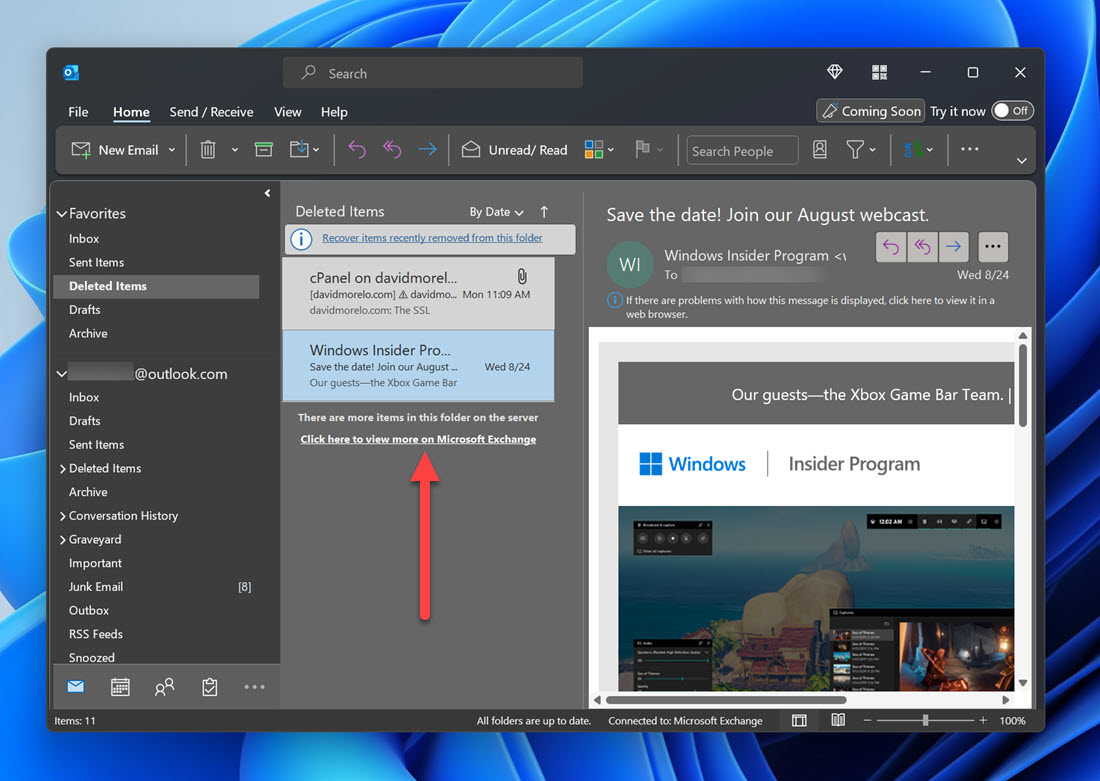This screenshot has height=781, width=1100.
Task: Expand Deleted Items under outlook.com account
Action: pyautogui.click(x=62, y=469)
